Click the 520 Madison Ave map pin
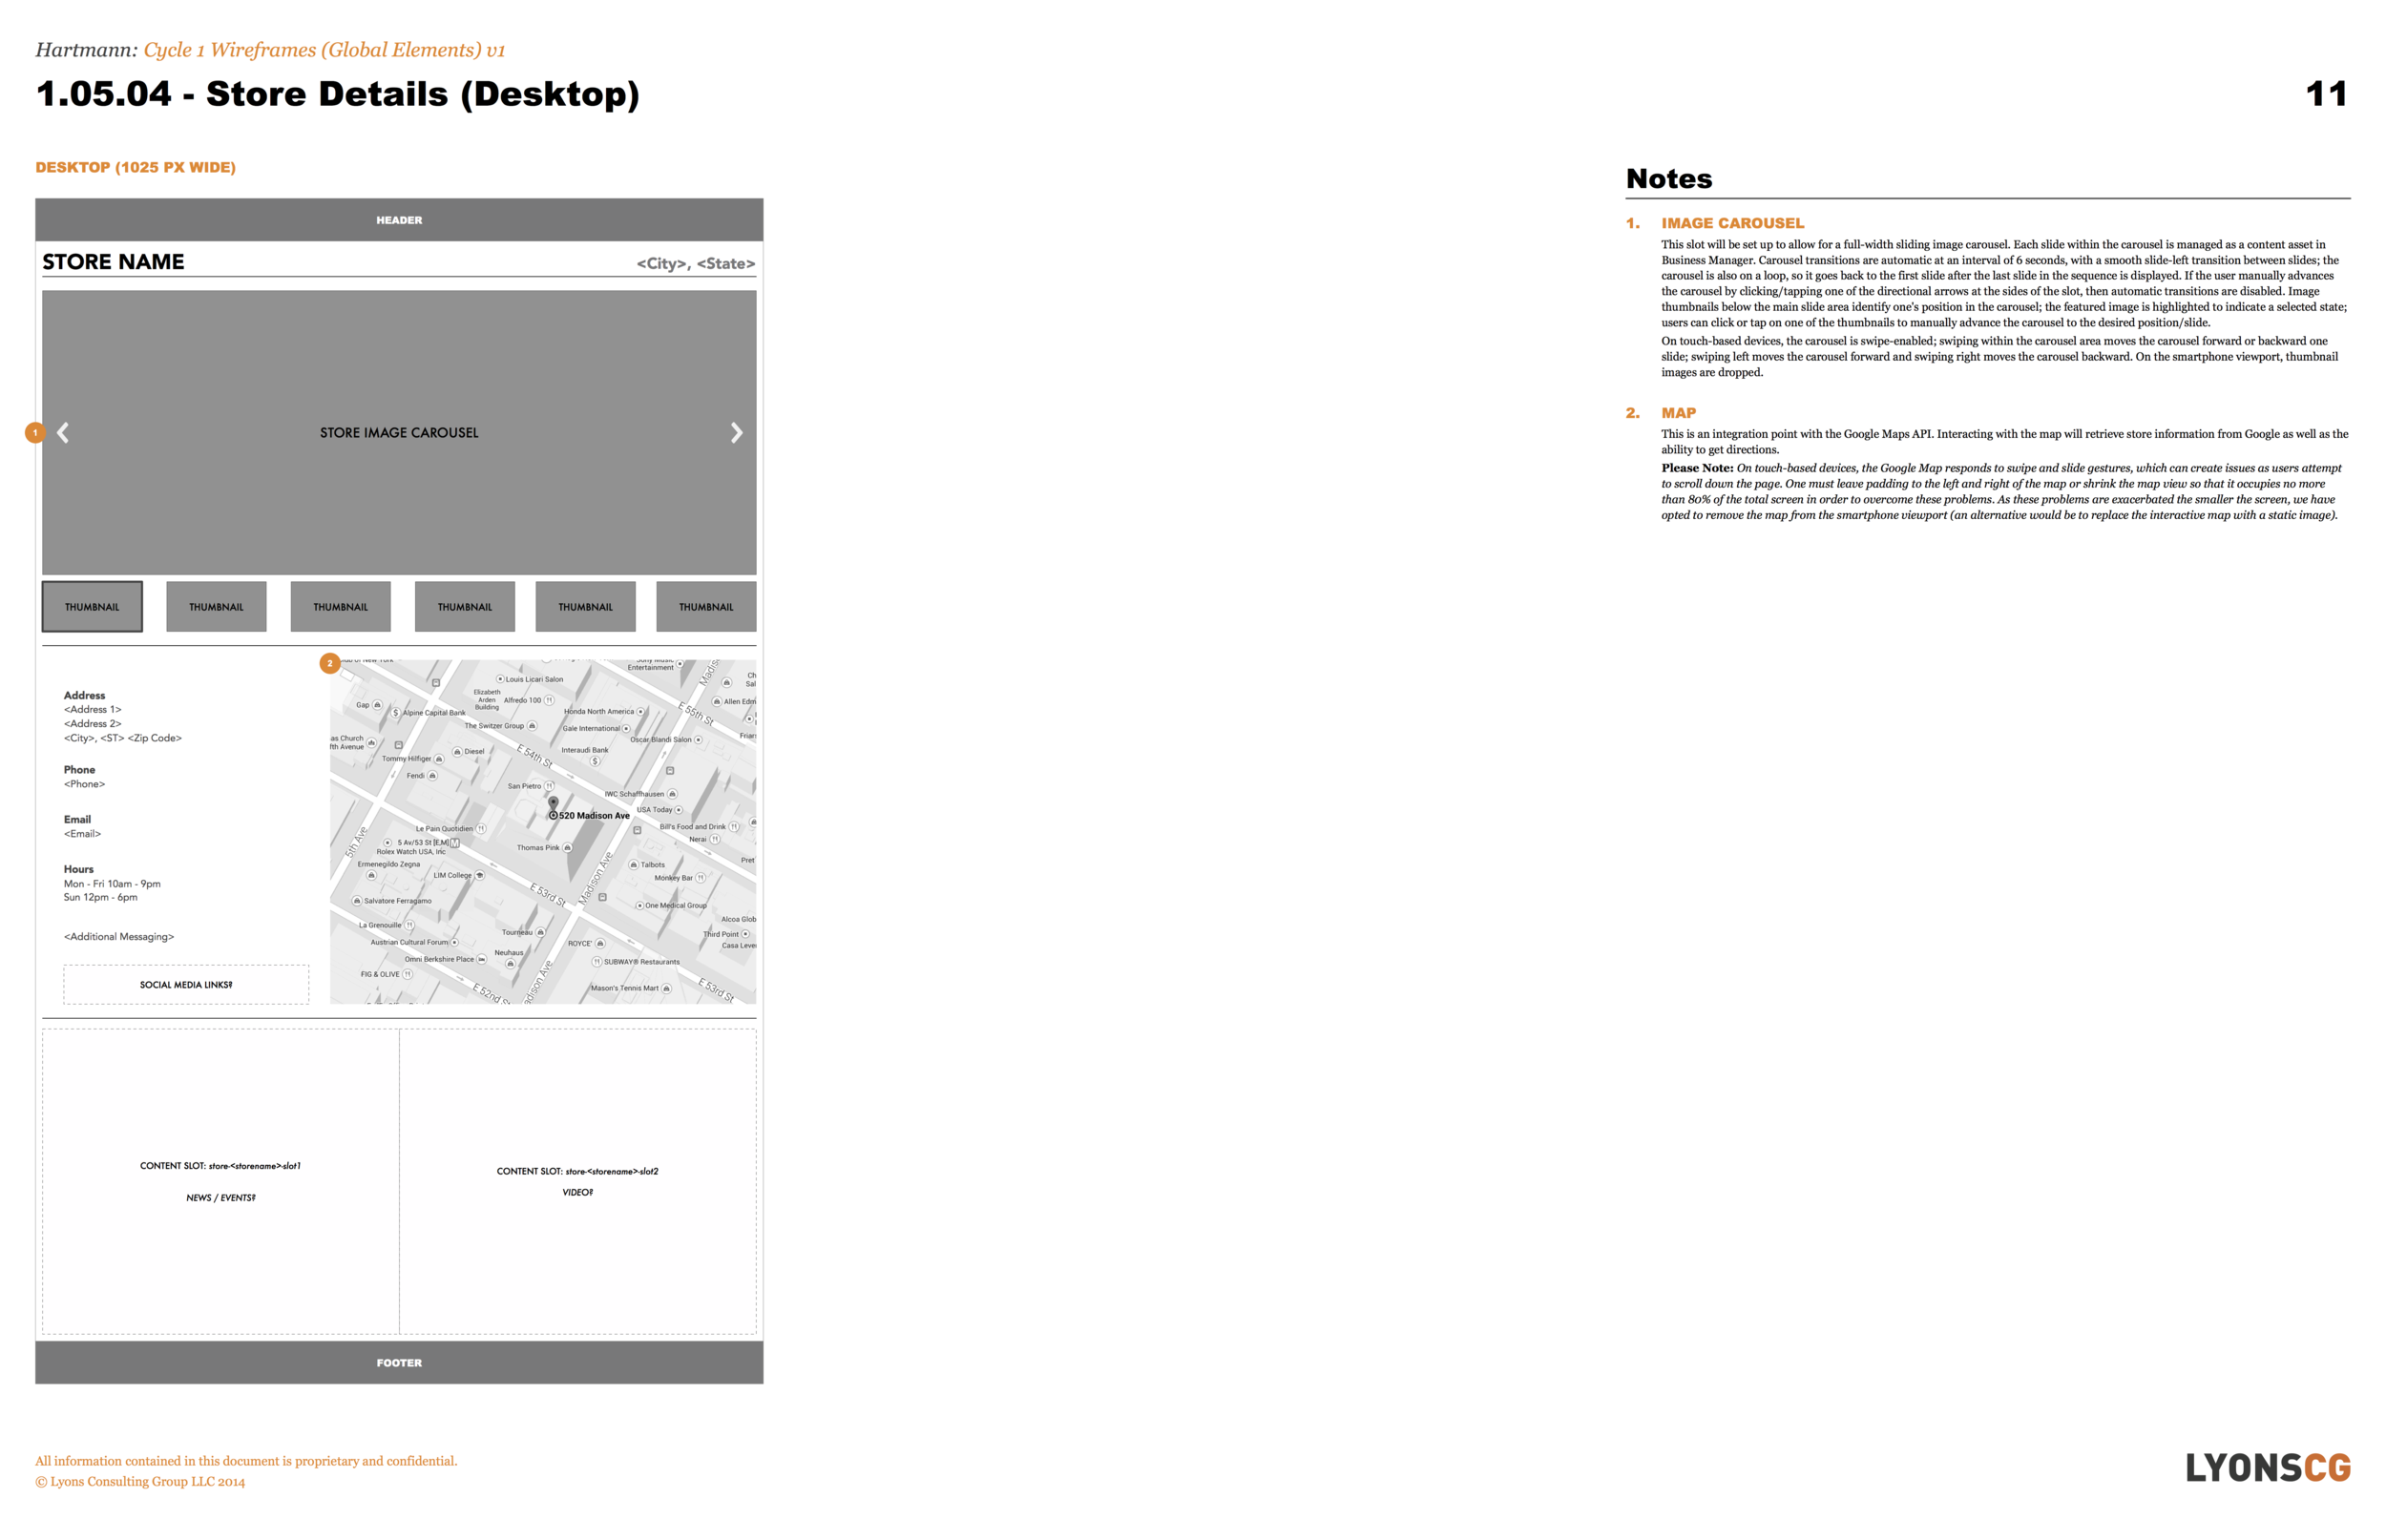The width and height of the screenshot is (2386, 1540). point(553,804)
